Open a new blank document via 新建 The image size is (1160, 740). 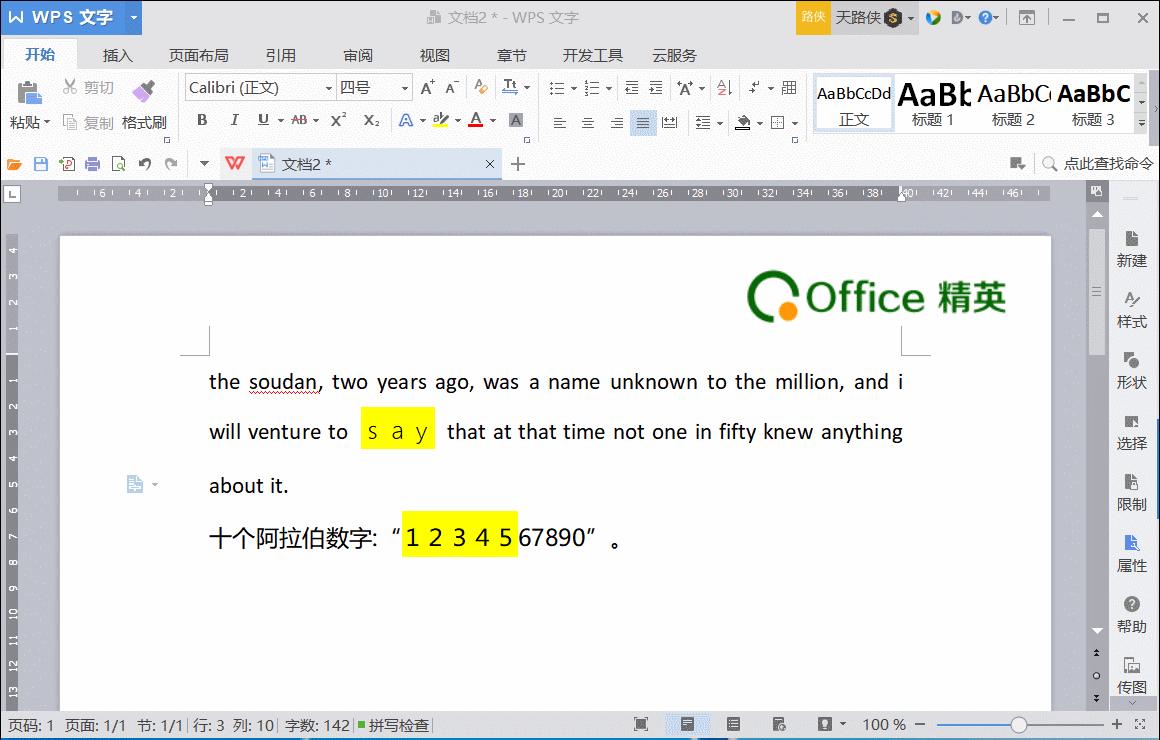pyautogui.click(x=1131, y=248)
